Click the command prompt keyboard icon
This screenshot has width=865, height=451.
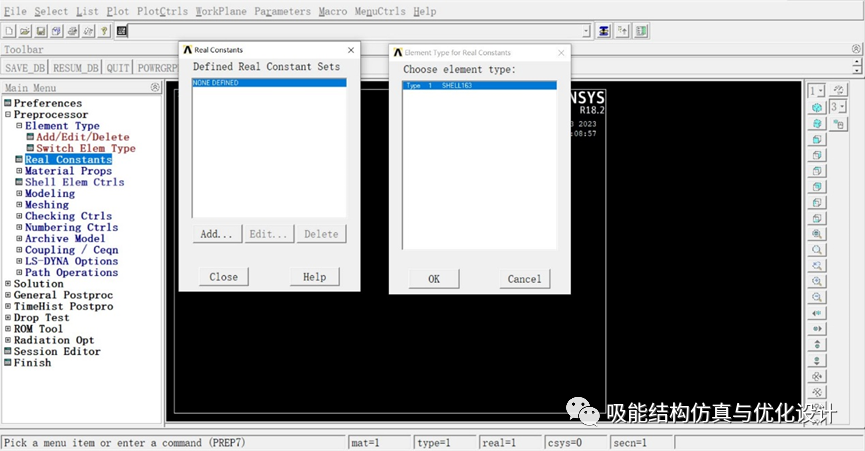122,31
